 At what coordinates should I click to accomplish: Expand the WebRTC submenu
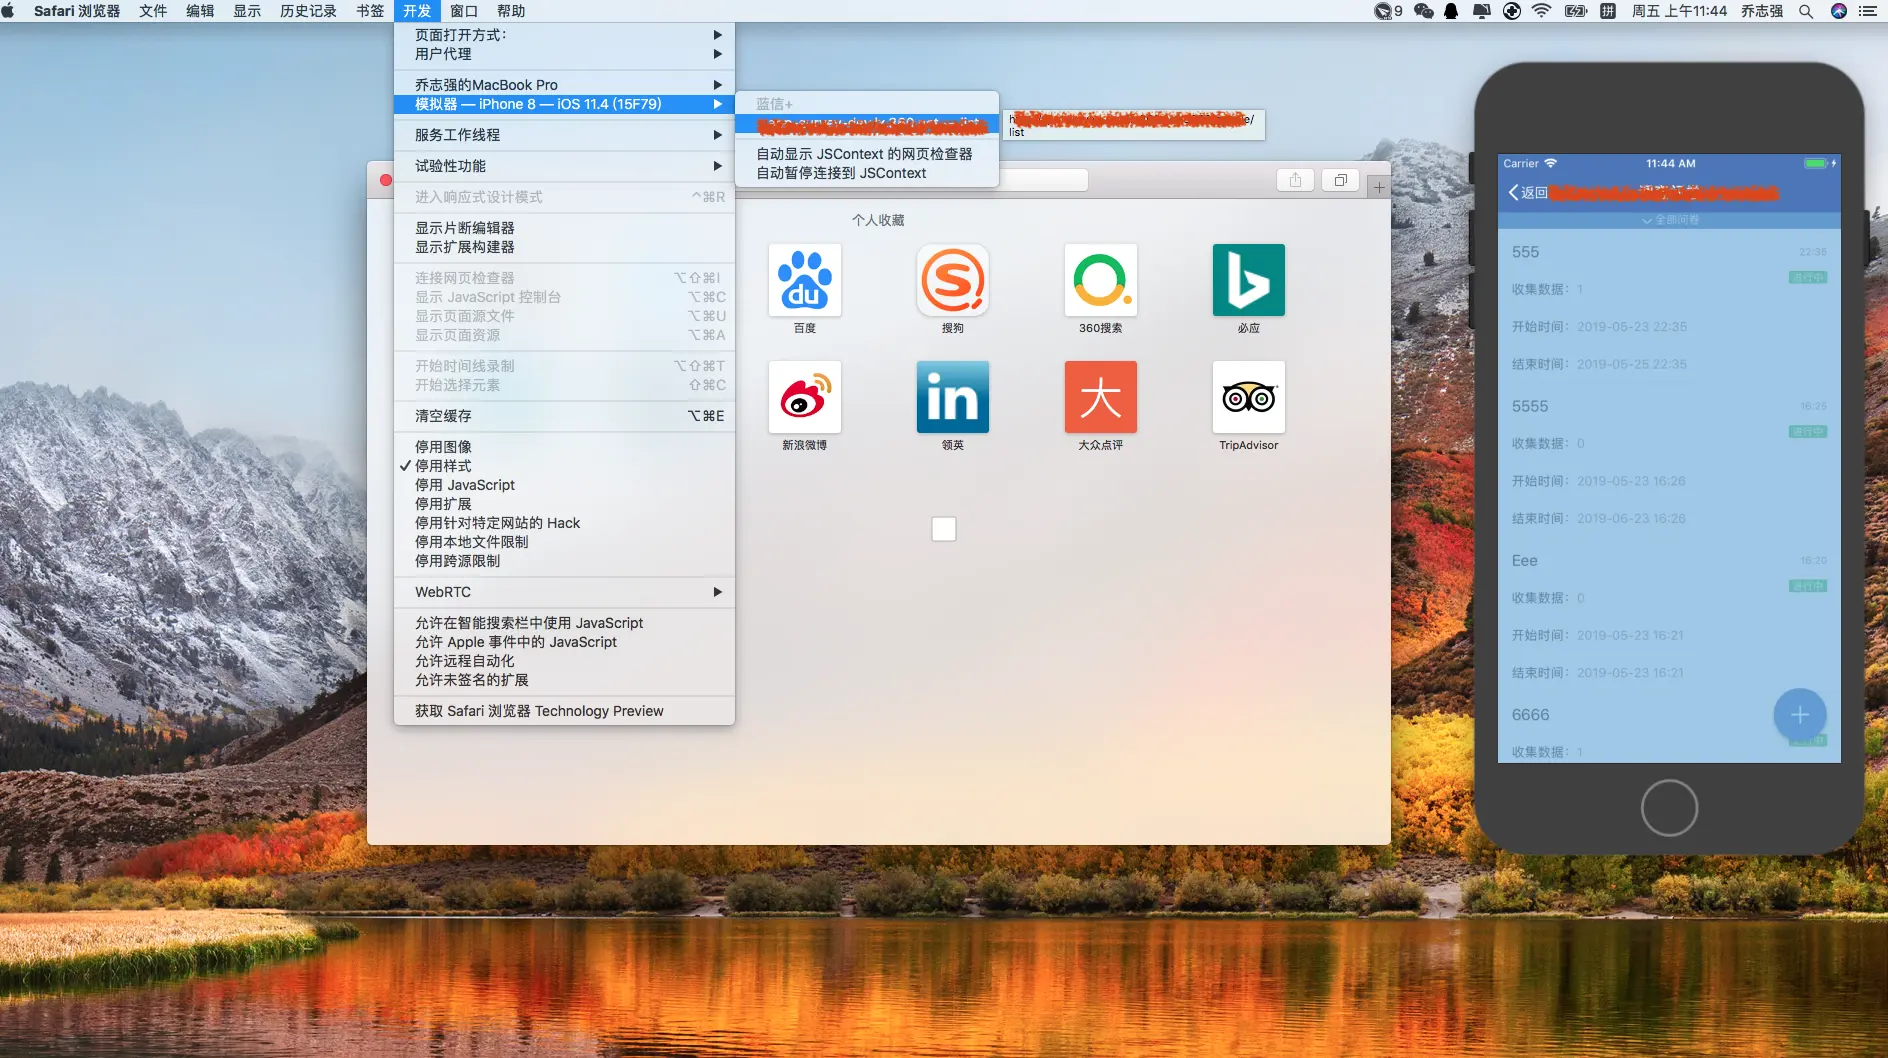tap(564, 592)
